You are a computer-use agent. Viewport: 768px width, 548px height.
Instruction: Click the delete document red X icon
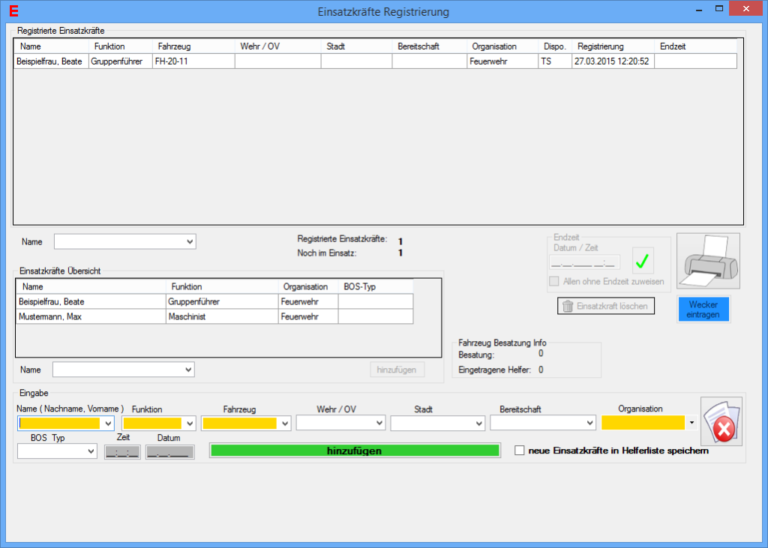point(721,421)
